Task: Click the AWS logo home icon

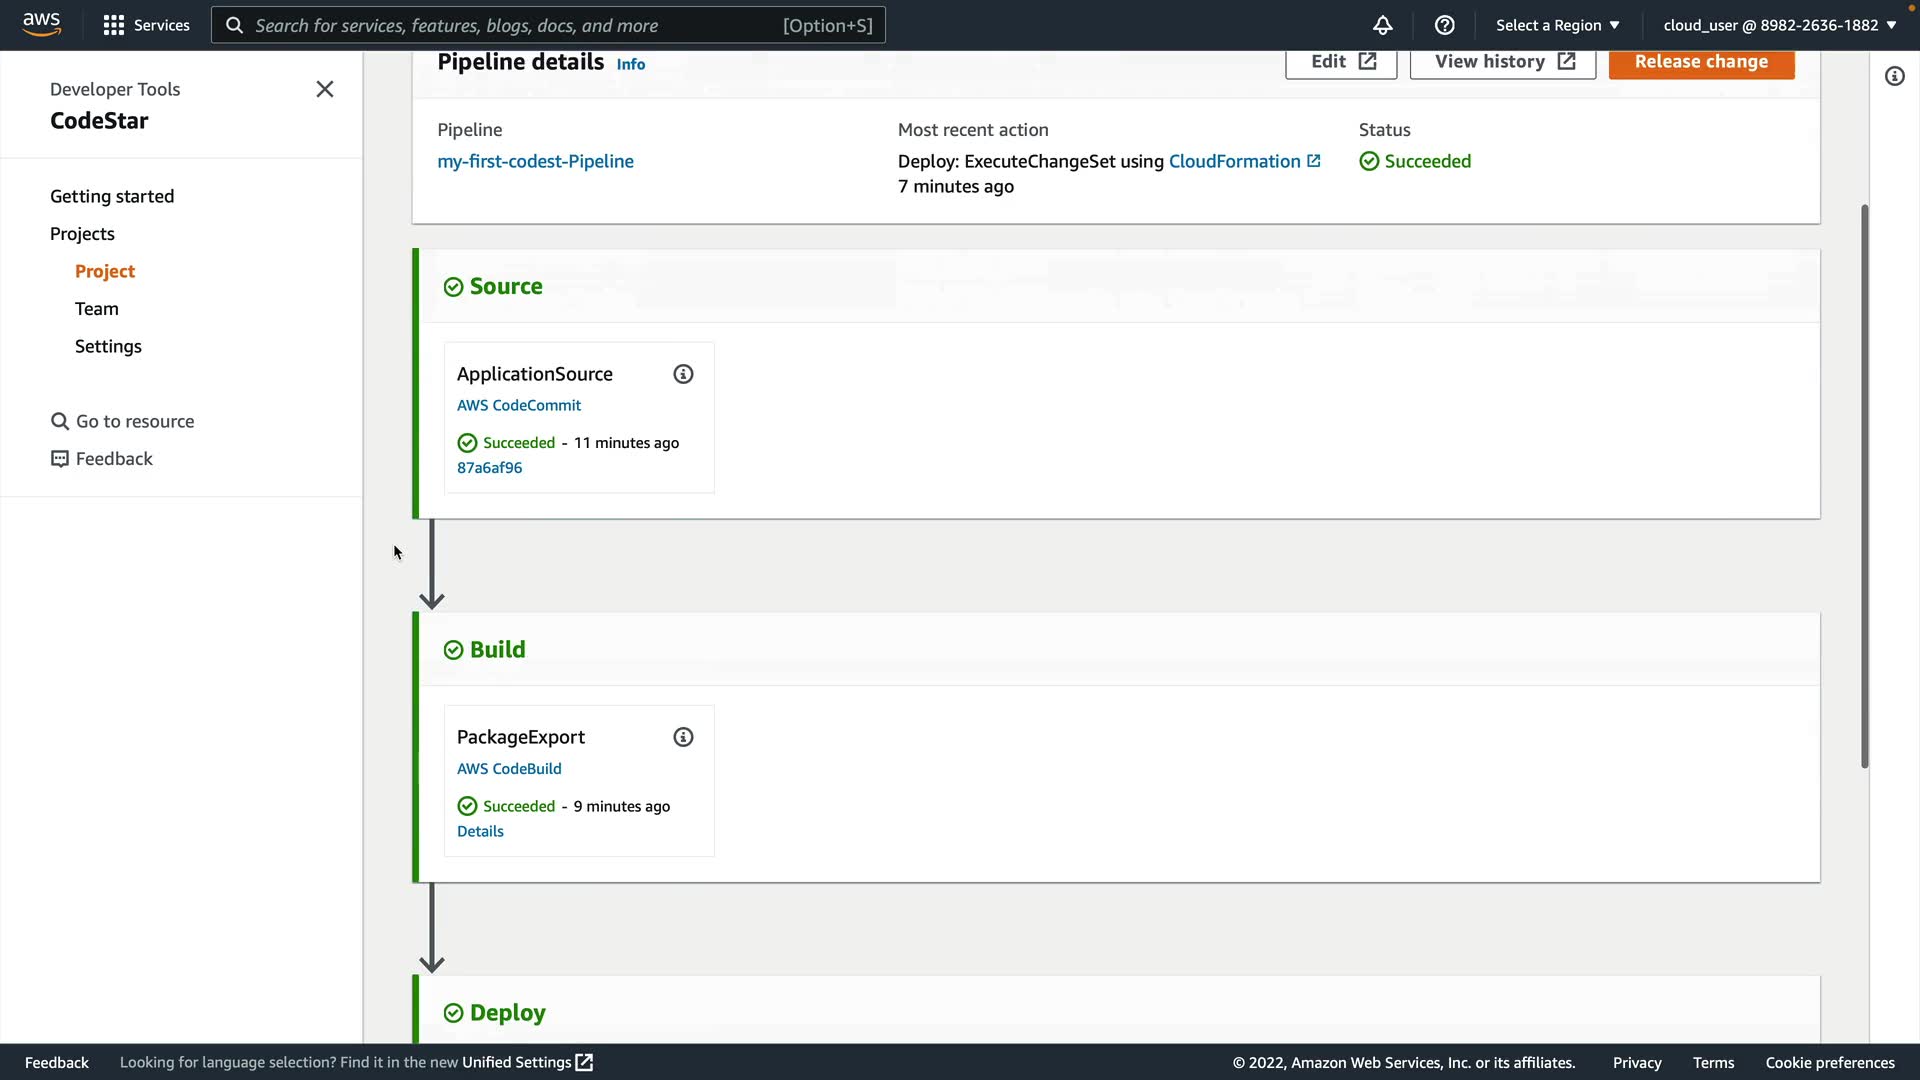Action: 41,24
